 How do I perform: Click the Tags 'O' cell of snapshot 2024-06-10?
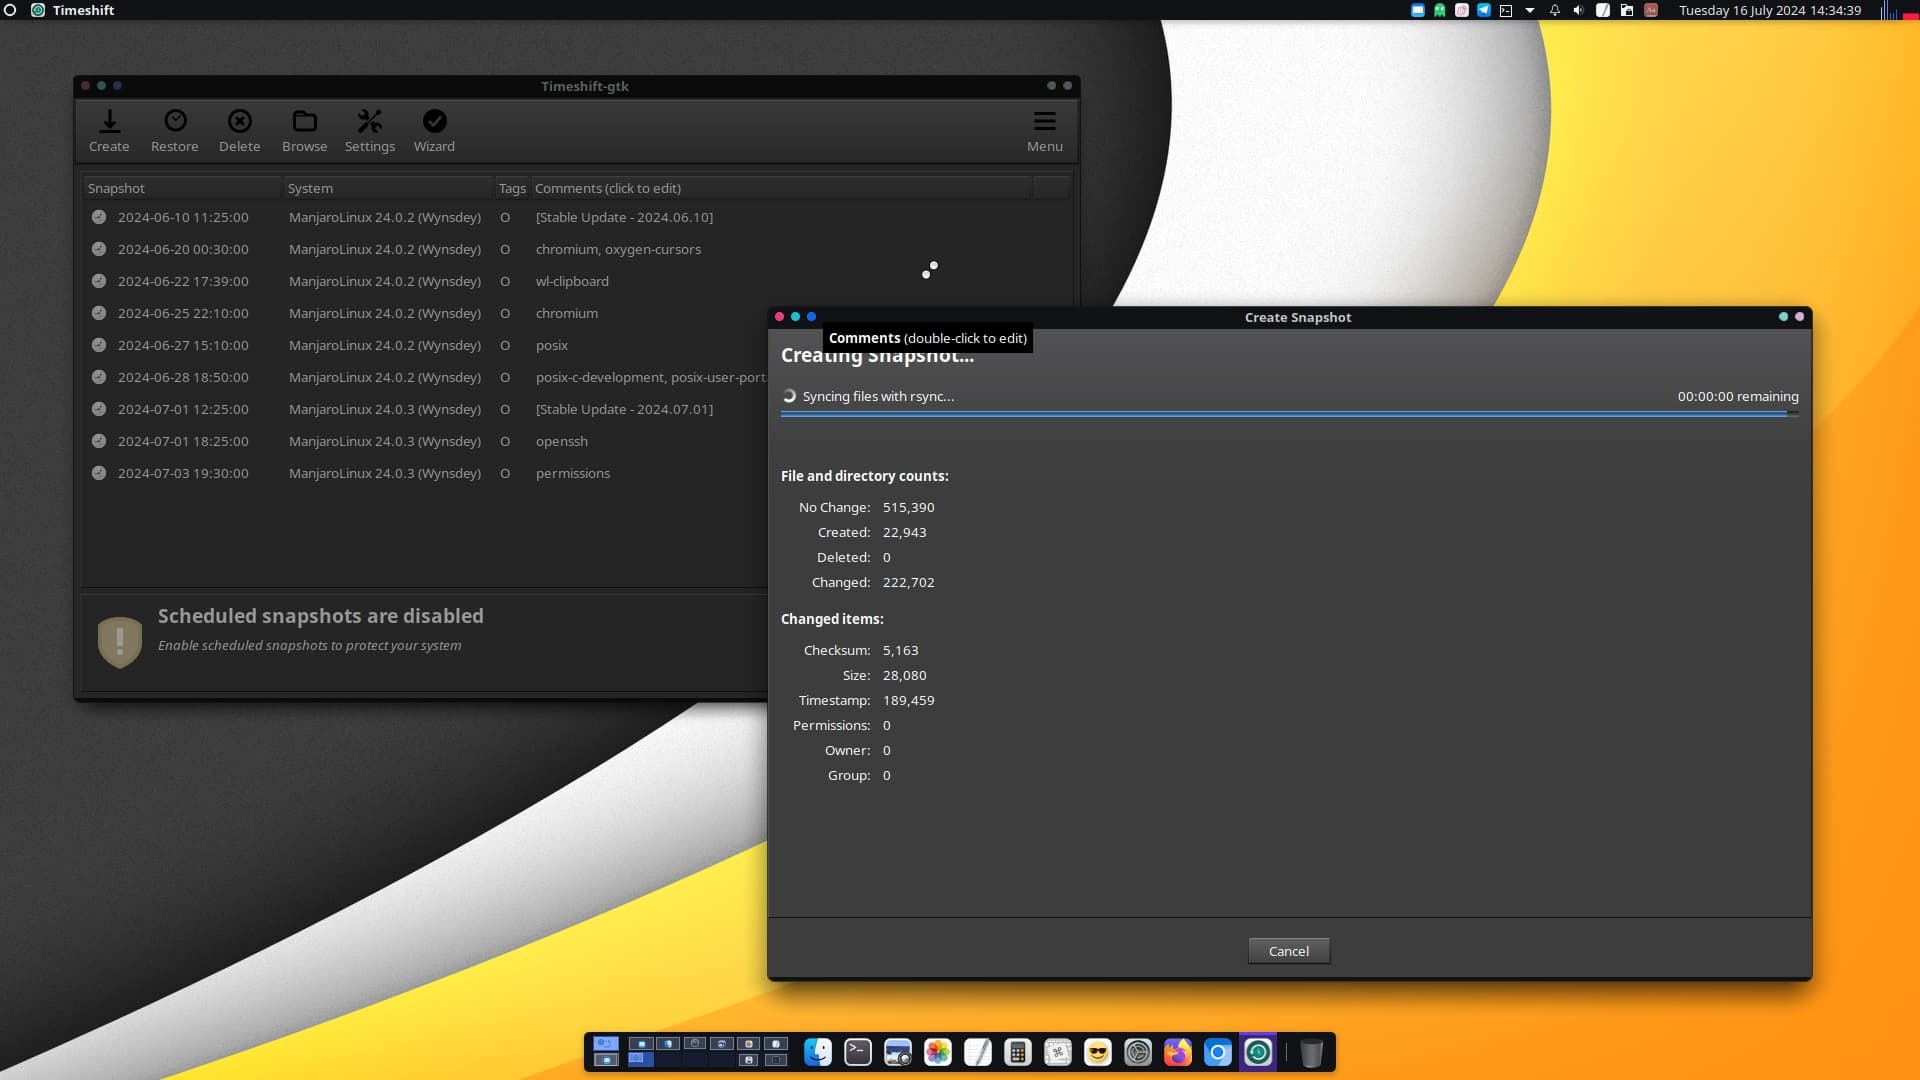(505, 217)
